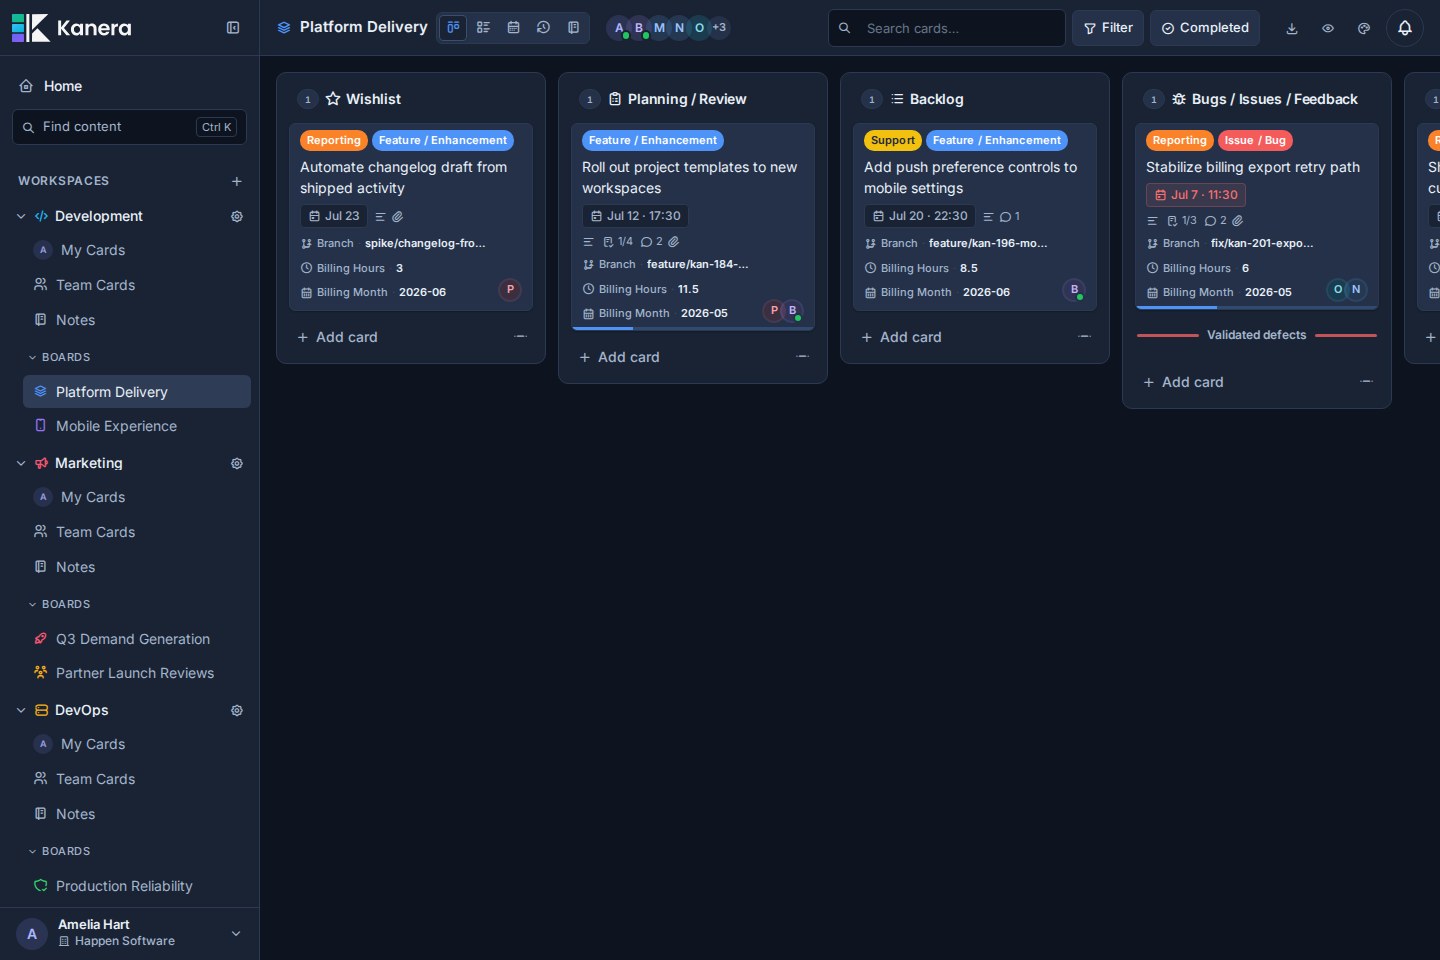This screenshot has width=1440, height=960.
Task: Open the calendar view icon
Action: click(513, 28)
